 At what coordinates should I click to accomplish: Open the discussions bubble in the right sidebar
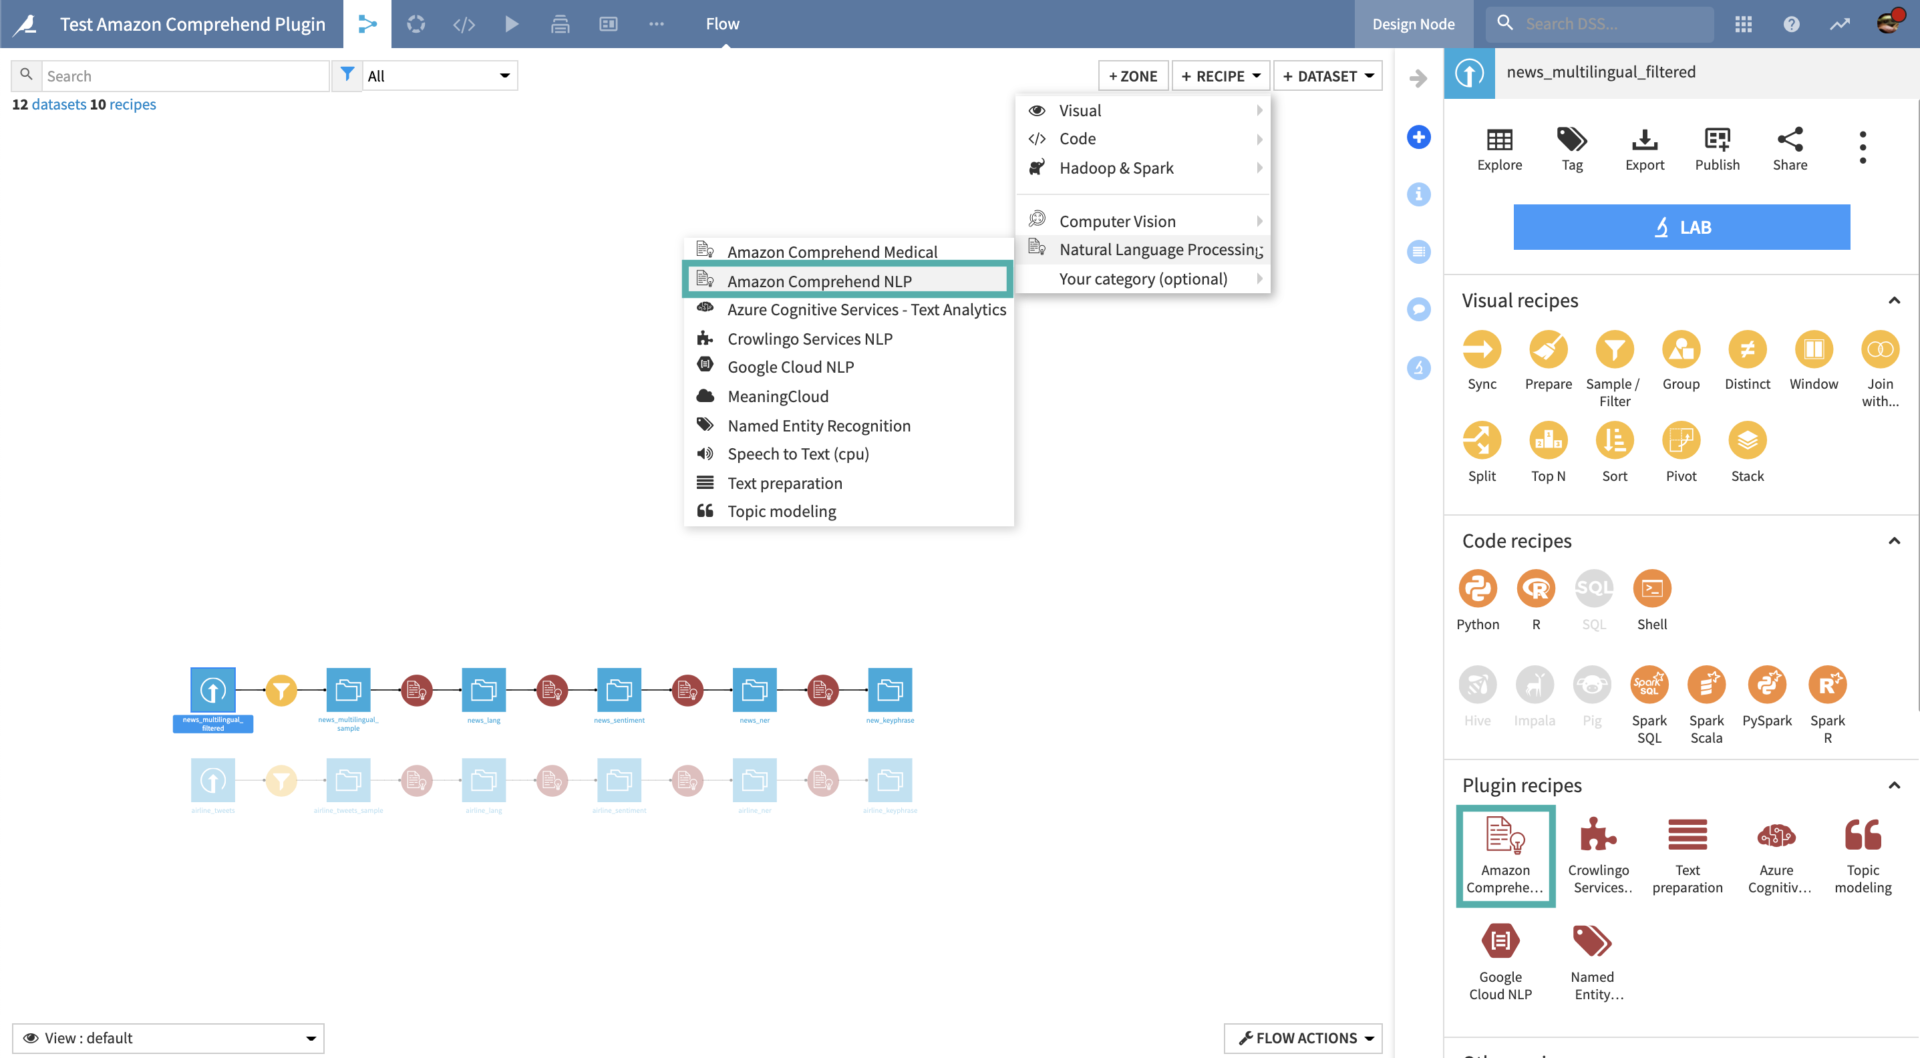pos(1418,309)
